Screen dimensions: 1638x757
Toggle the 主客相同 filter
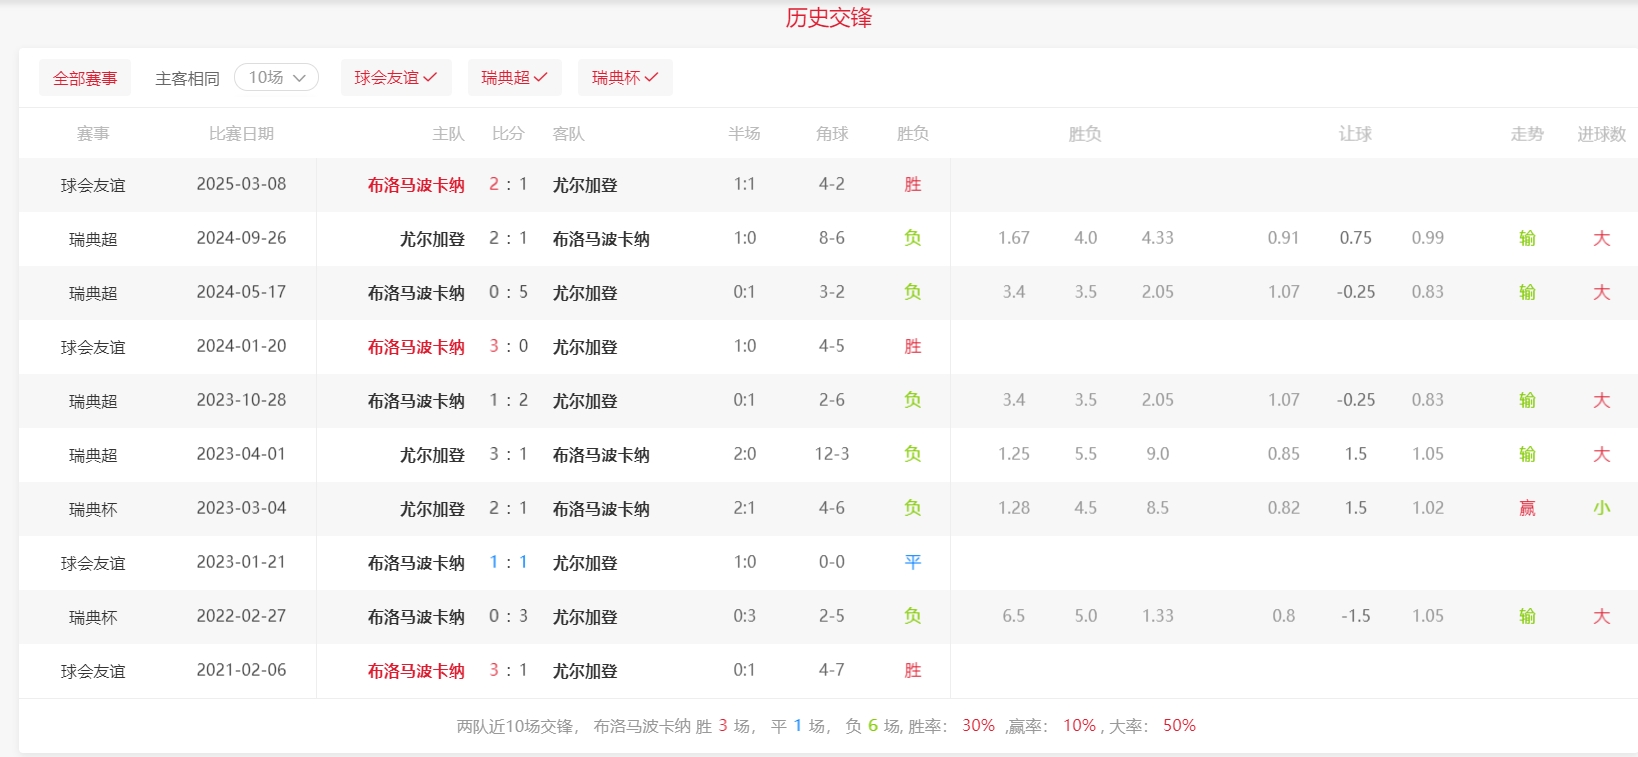(x=187, y=78)
